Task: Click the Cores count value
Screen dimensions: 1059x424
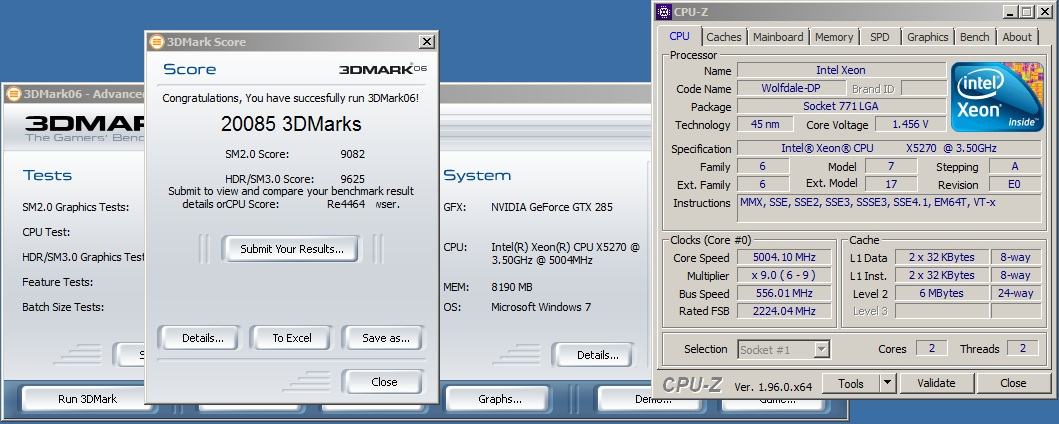Action: click(931, 348)
